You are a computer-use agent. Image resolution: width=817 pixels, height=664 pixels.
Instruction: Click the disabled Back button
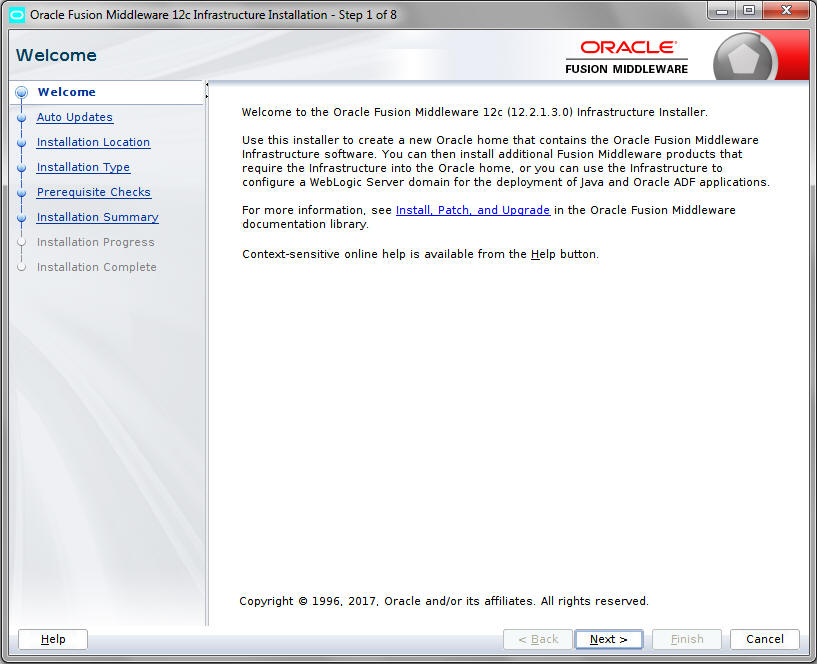point(538,639)
